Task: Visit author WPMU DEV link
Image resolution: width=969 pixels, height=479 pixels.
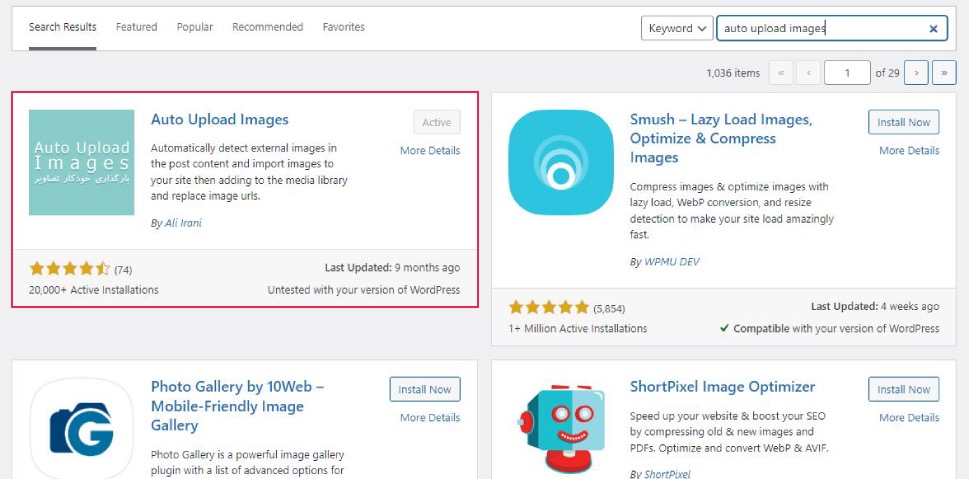Action: [672, 262]
